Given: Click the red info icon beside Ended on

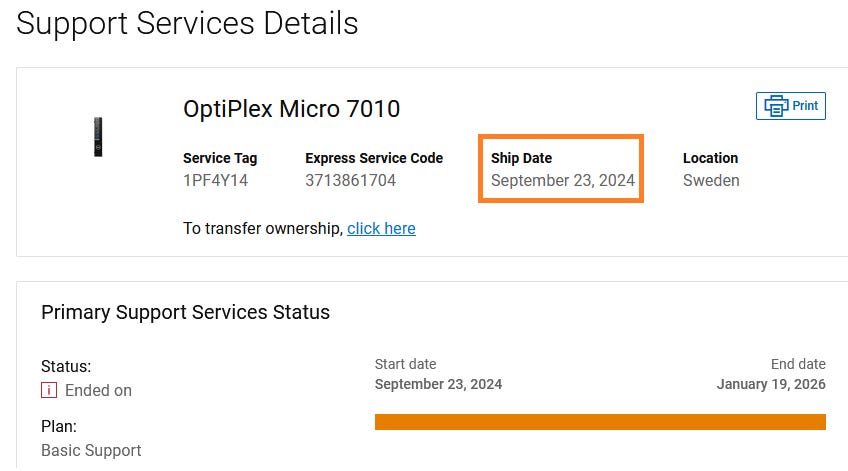Looking at the screenshot, I should (x=49, y=390).
